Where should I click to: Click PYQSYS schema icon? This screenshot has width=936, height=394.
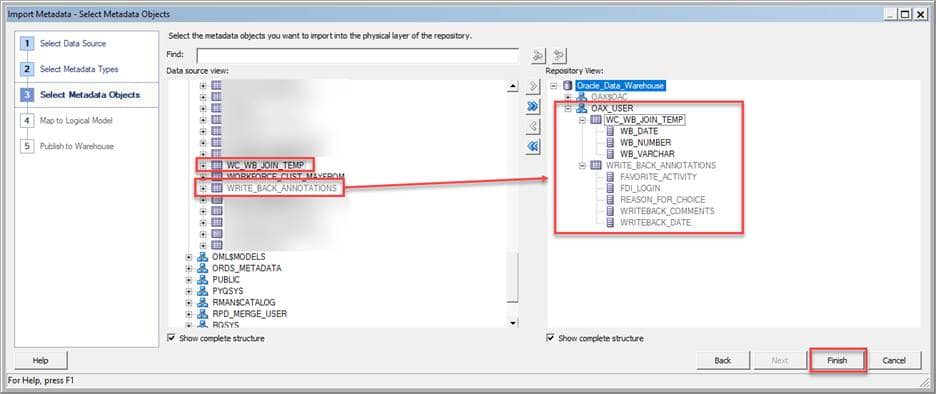[x=202, y=291]
